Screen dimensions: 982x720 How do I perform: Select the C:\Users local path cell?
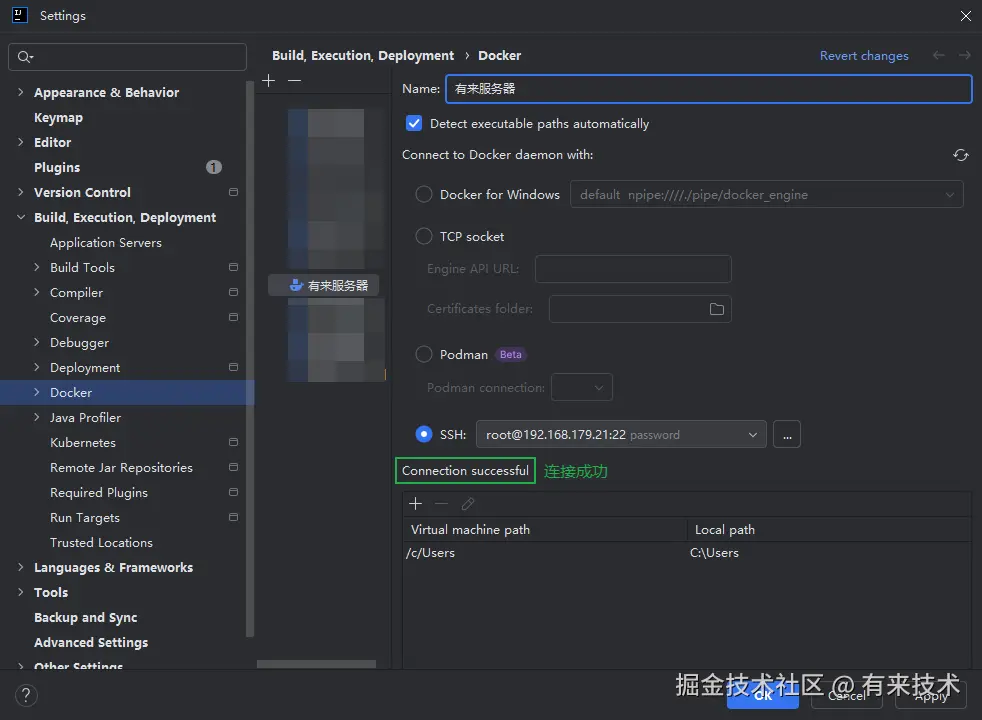tap(829, 553)
